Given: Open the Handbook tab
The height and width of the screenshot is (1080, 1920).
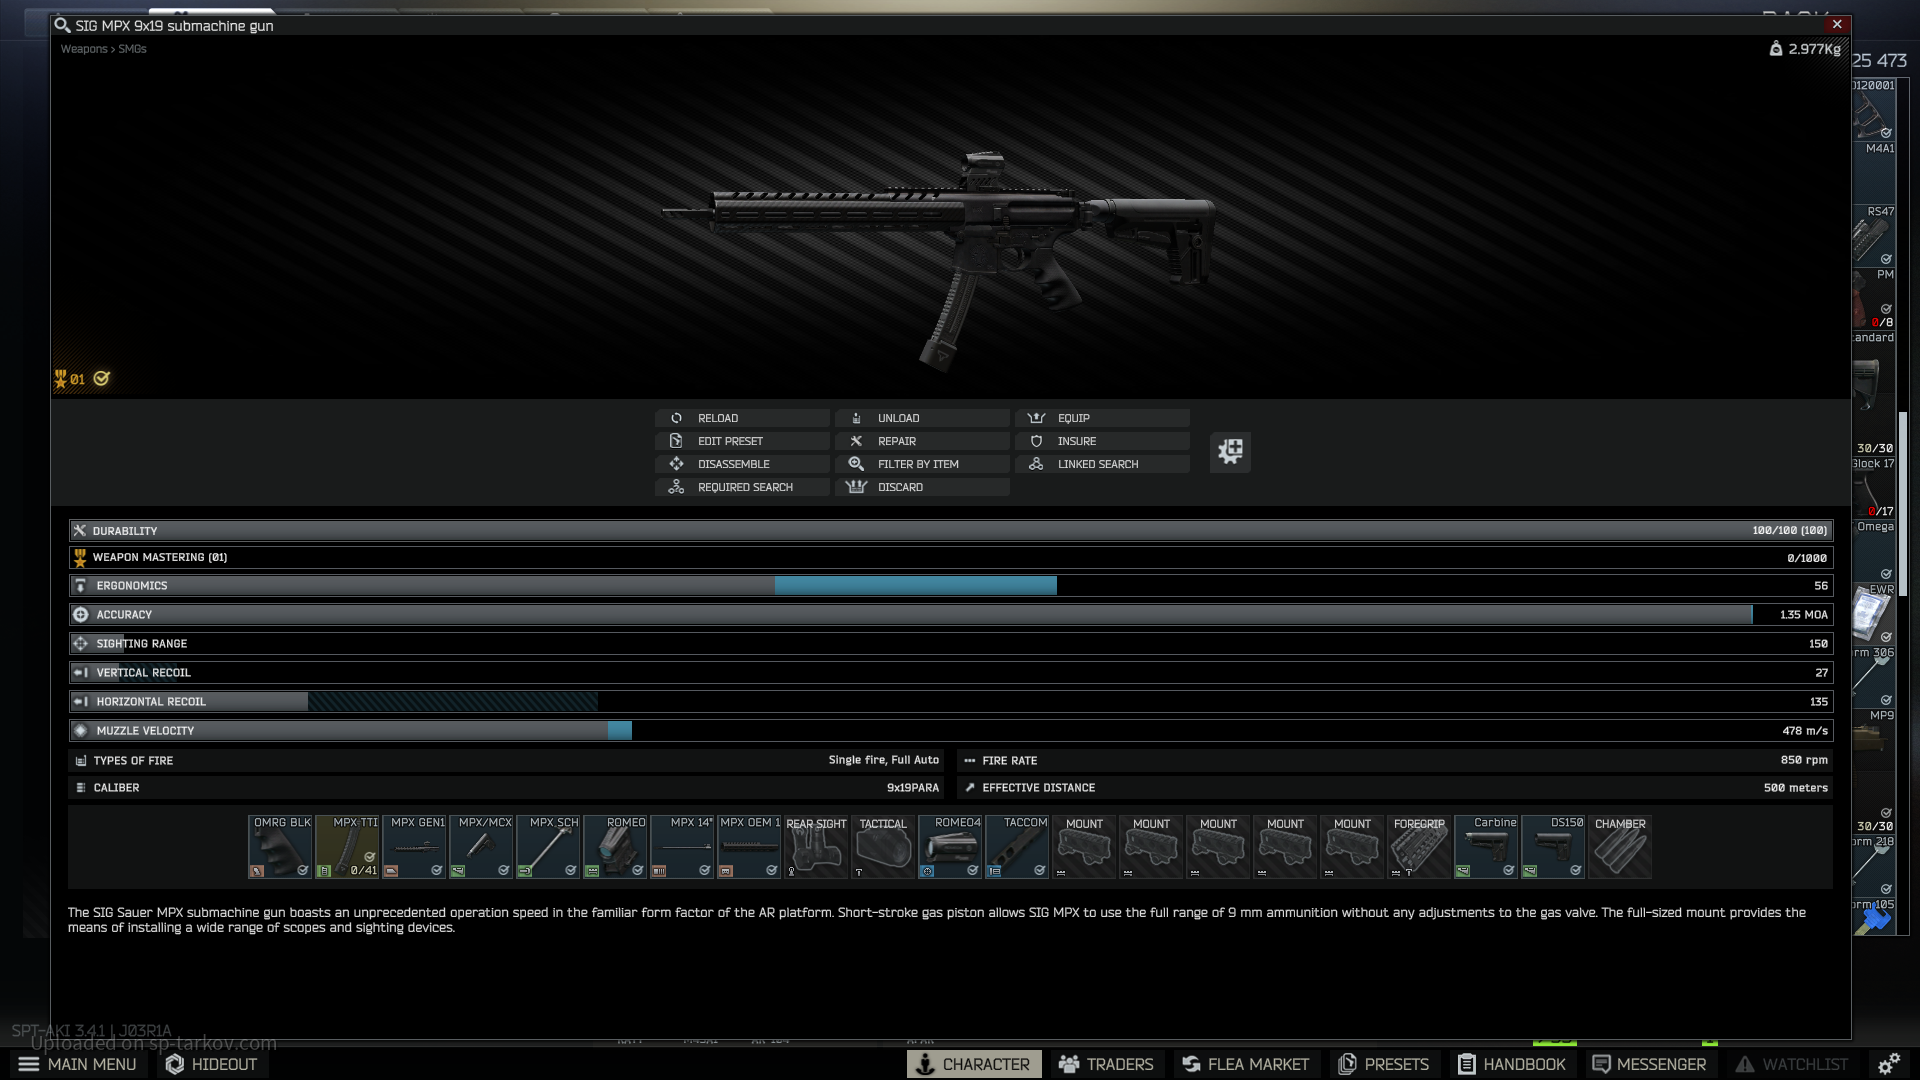Looking at the screenshot, I should click(x=1511, y=1064).
